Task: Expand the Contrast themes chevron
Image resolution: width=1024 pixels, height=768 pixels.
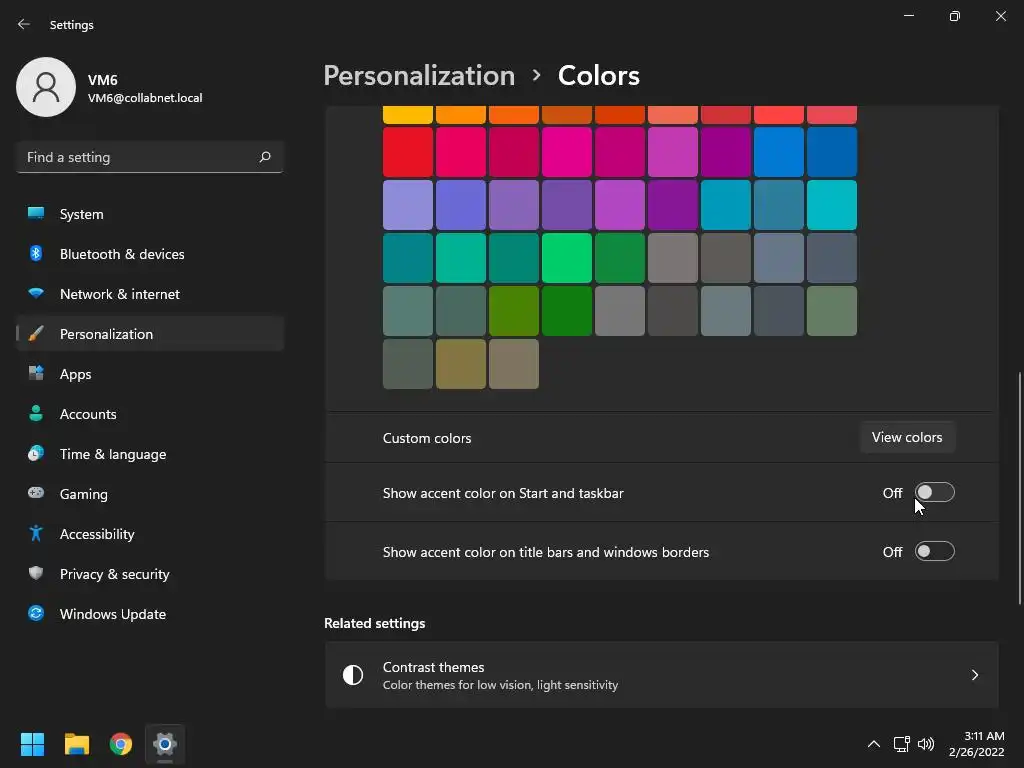Action: coord(975,675)
